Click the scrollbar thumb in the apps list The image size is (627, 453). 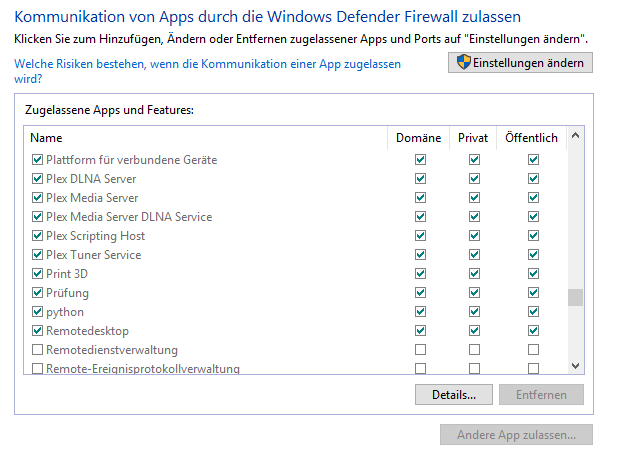575,298
